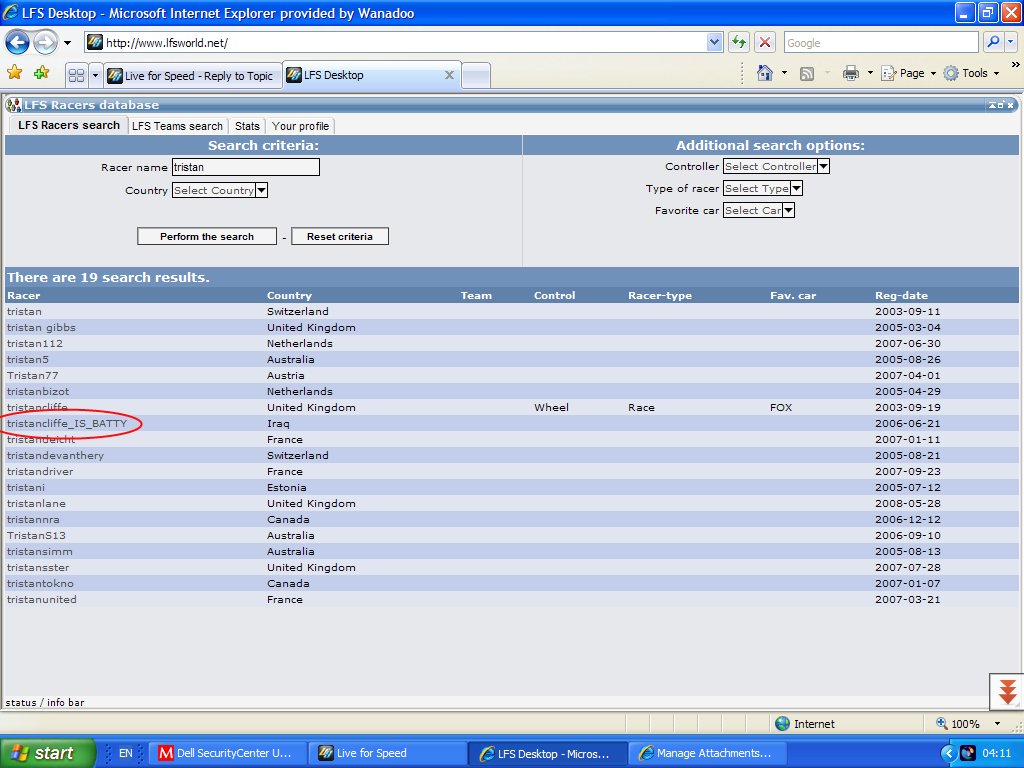The width and height of the screenshot is (1024, 768).
Task: Click the address bar URL field
Action: click(x=395, y=43)
